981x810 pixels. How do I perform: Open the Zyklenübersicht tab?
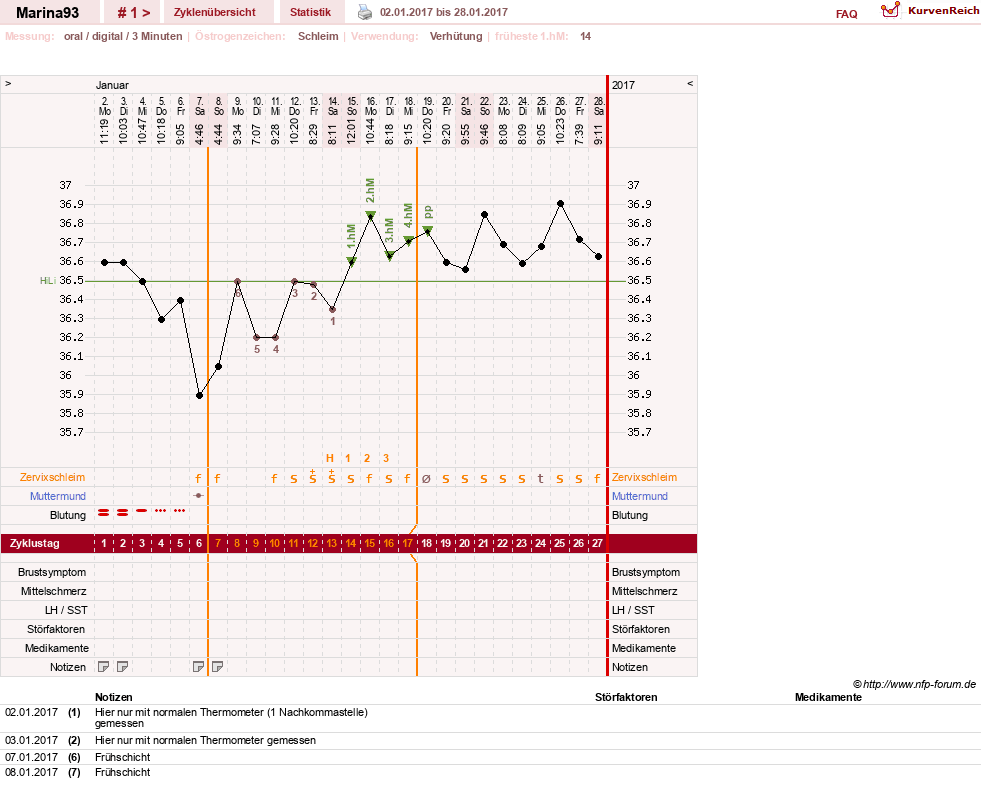(x=215, y=13)
